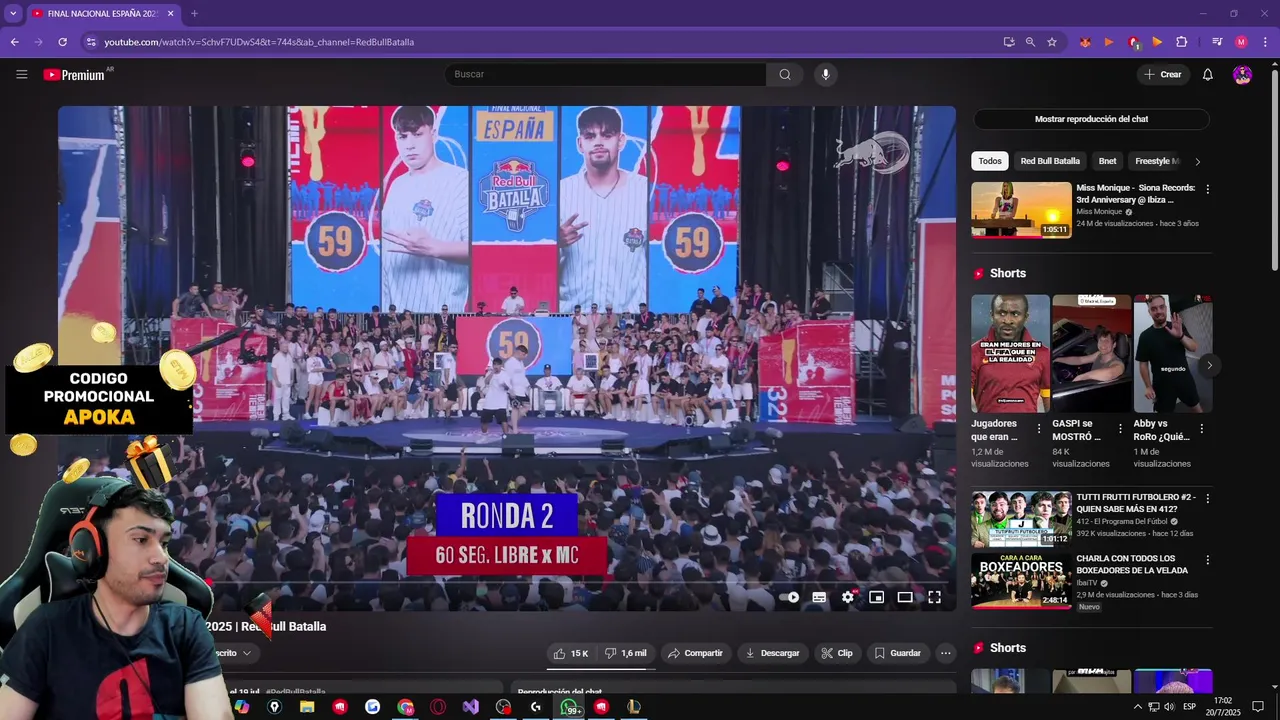Open Miss Monique Siona Records video thumbnail
The height and width of the screenshot is (720, 1280).
(x=1021, y=209)
